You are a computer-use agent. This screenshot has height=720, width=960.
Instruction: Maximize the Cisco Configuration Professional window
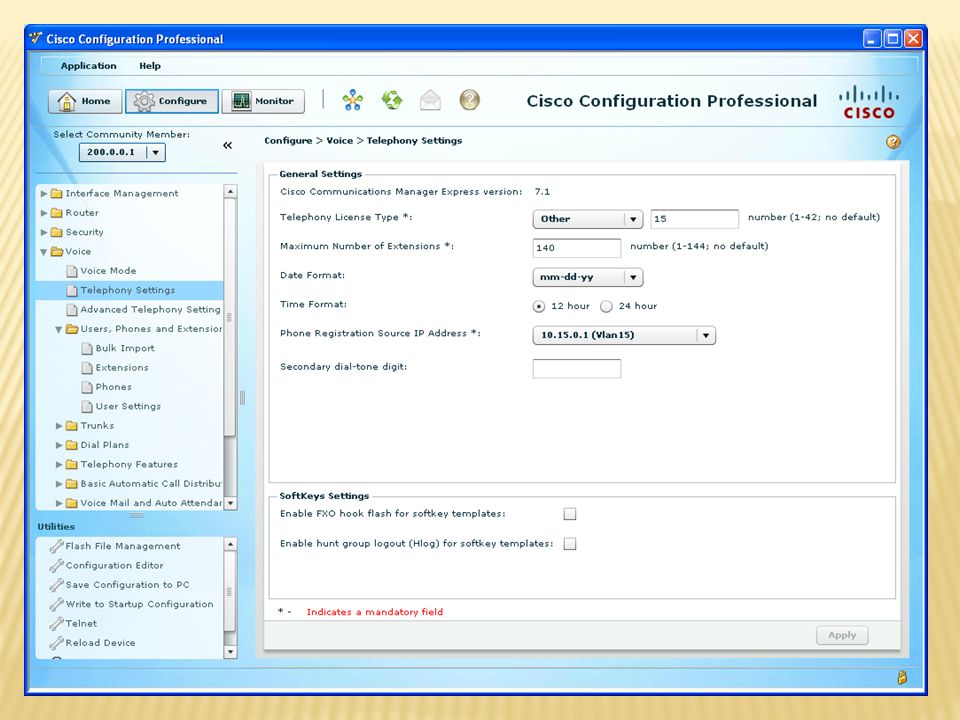click(893, 39)
